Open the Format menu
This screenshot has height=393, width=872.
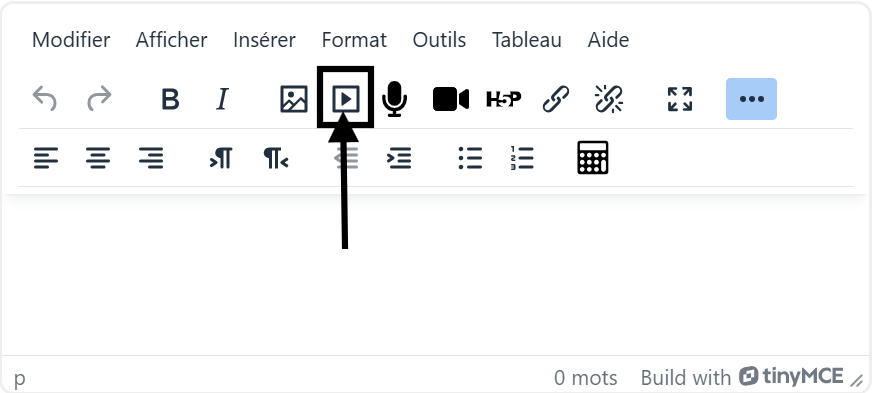[x=354, y=40]
